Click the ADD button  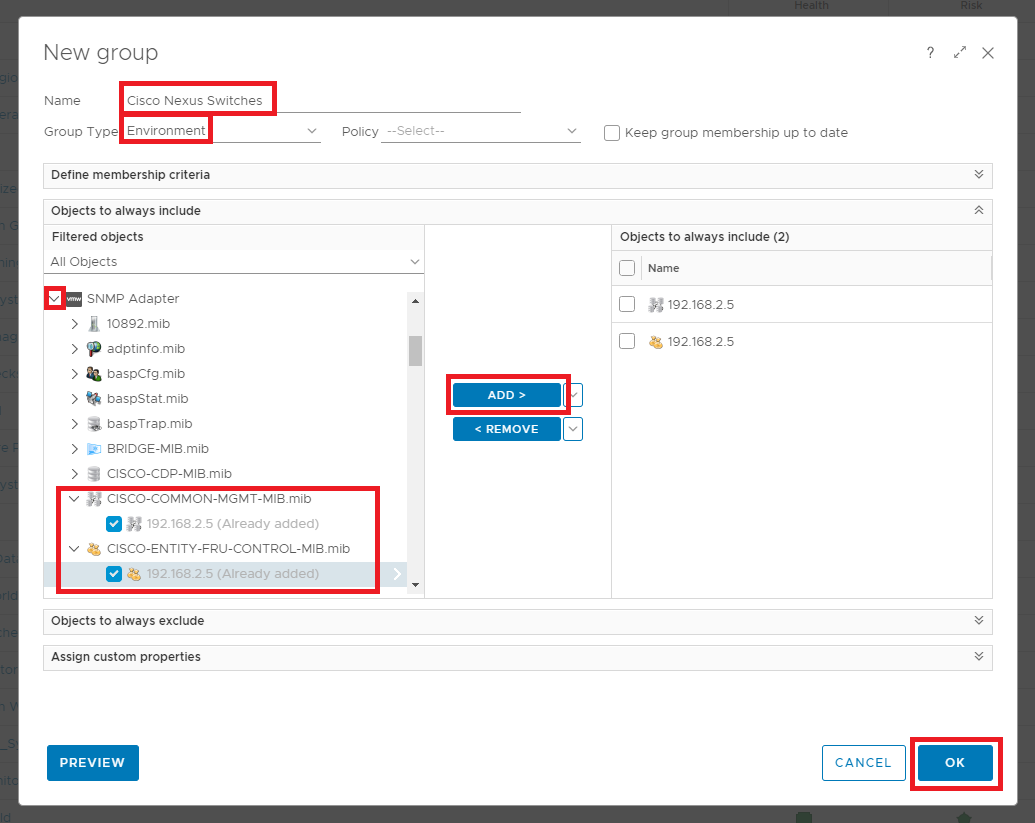(x=506, y=395)
